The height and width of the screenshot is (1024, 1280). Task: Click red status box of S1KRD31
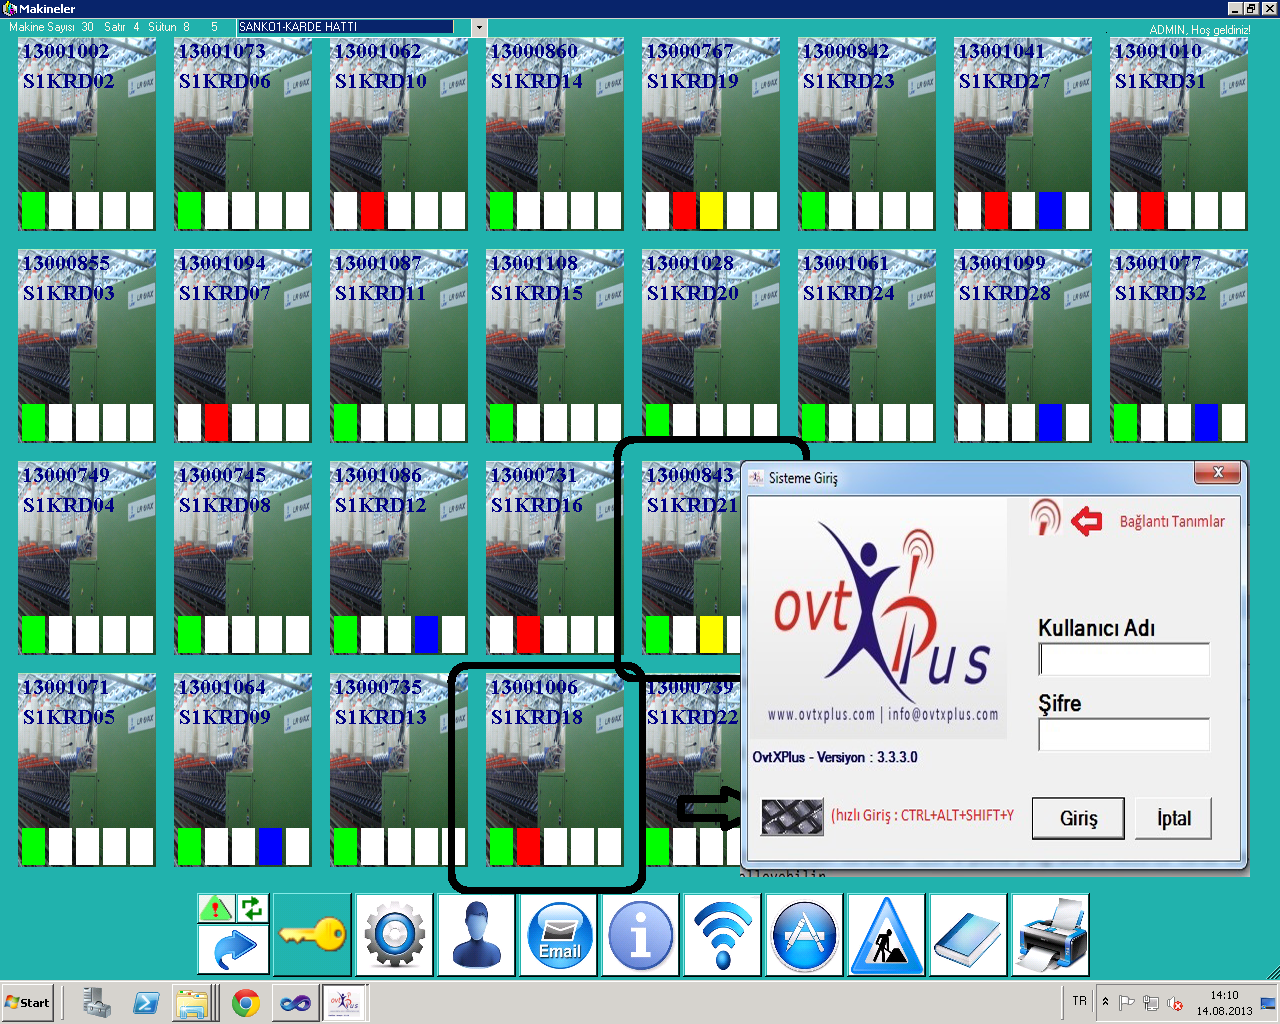coord(1152,211)
